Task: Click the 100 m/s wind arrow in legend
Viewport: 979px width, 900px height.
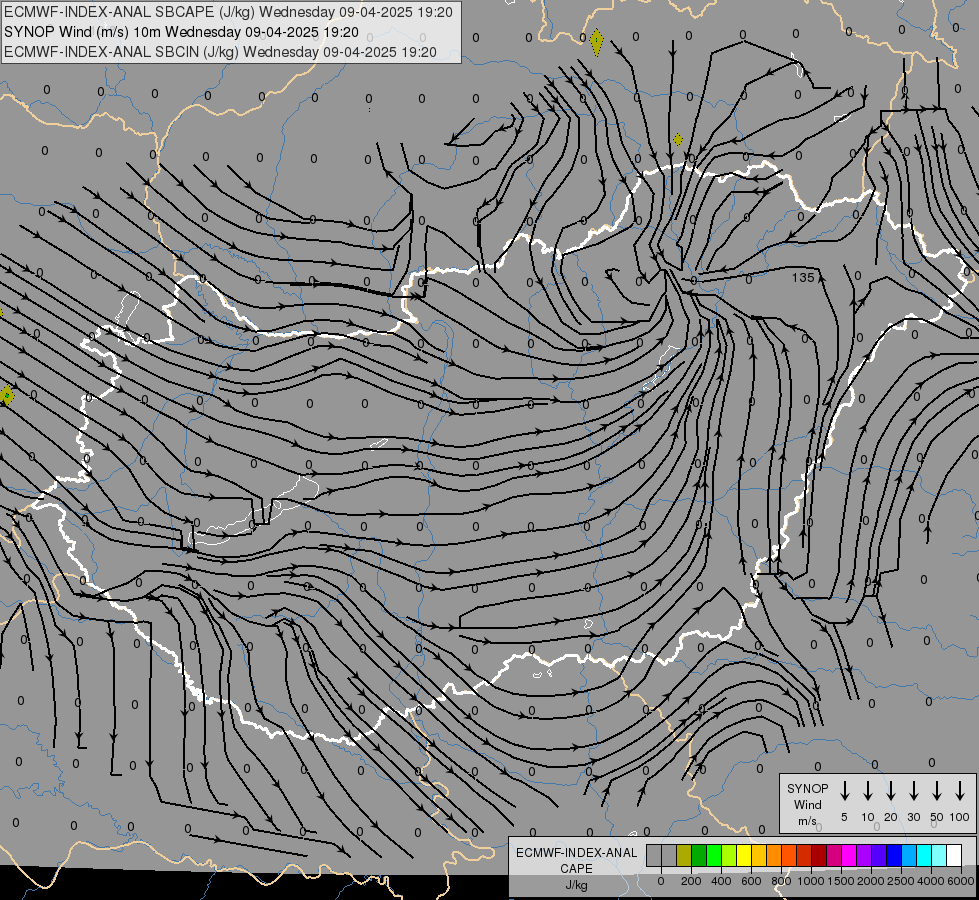Action: click(960, 791)
